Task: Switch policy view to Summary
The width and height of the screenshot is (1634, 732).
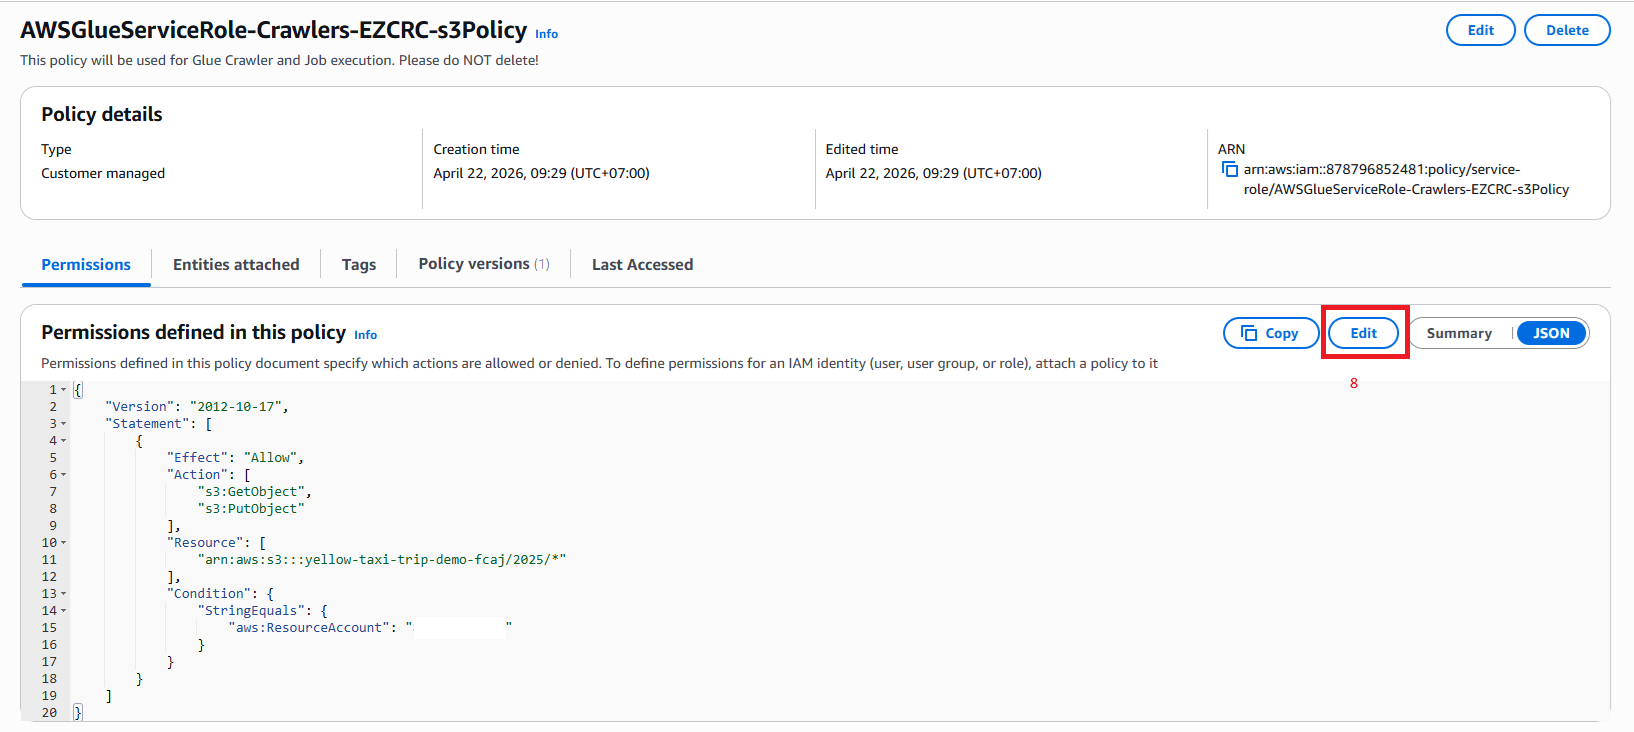Action: 1459,333
